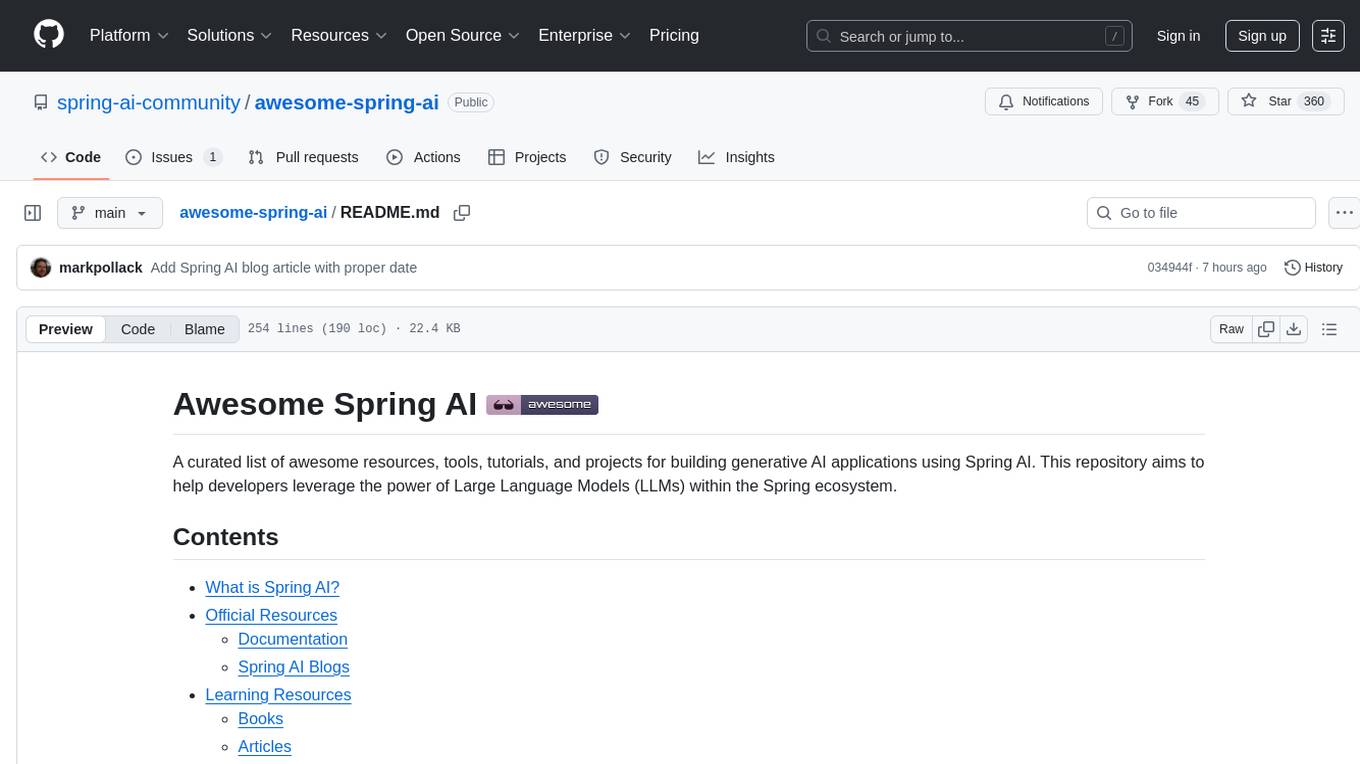Expand the Enterprise dropdown
Image resolution: width=1360 pixels, height=764 pixels.
point(585,35)
